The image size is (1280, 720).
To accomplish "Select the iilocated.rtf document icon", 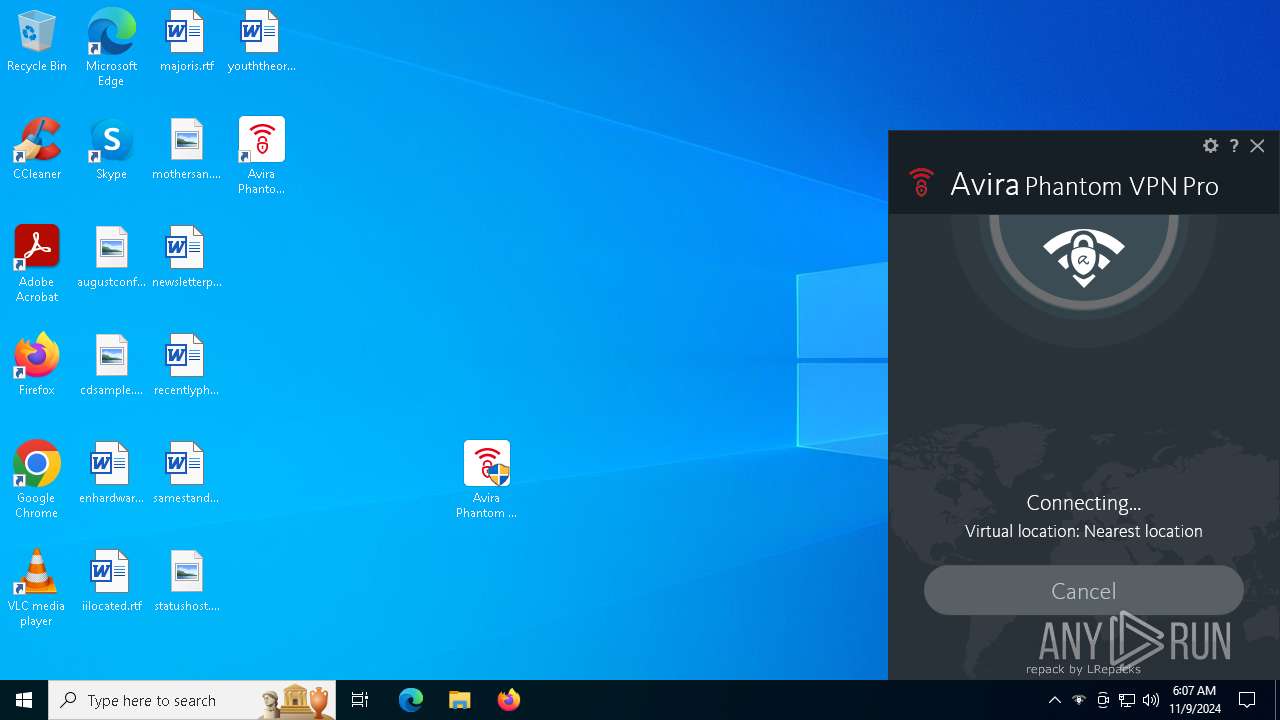I will (x=111, y=582).
